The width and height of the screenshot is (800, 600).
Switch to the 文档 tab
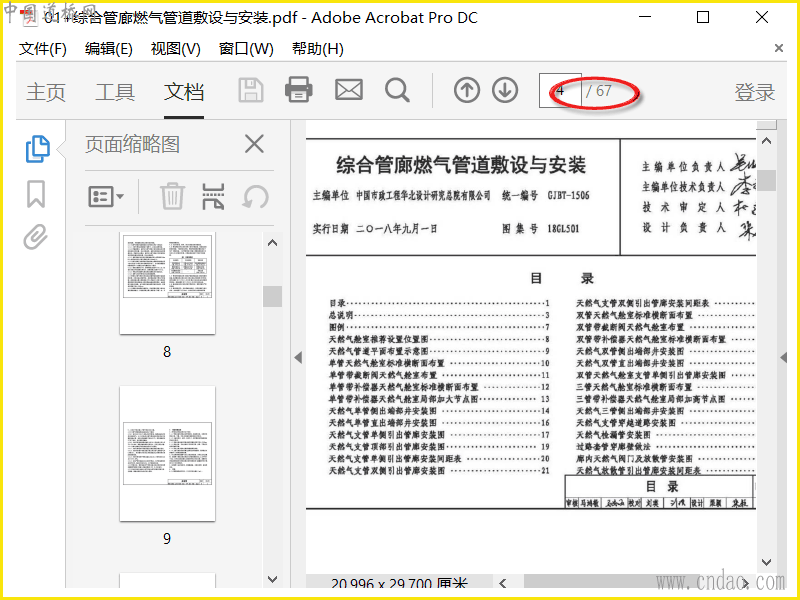[184, 92]
